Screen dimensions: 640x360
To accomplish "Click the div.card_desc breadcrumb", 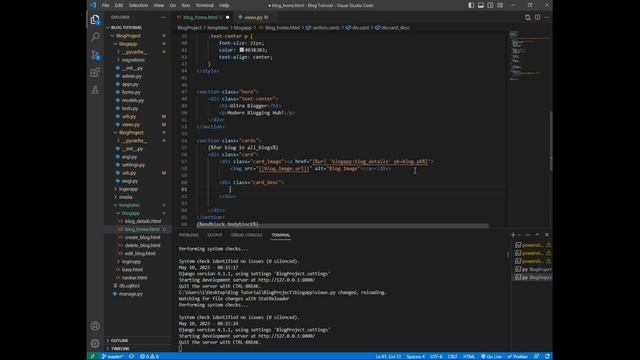I will pyautogui.click(x=392, y=28).
